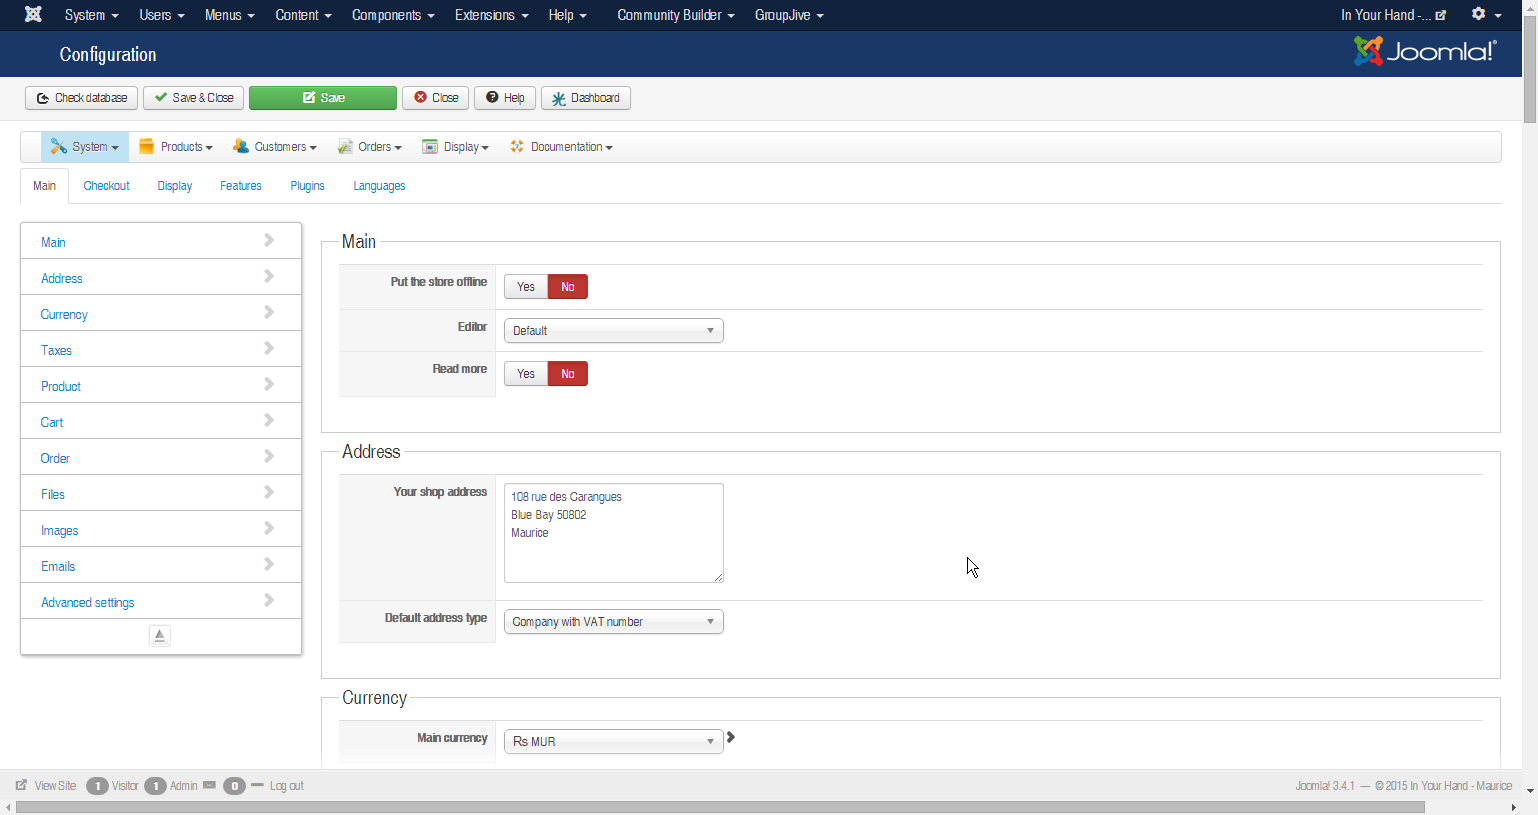The width and height of the screenshot is (1538, 815).
Task: Click the Admin count badge
Action: pyautogui.click(x=155, y=786)
